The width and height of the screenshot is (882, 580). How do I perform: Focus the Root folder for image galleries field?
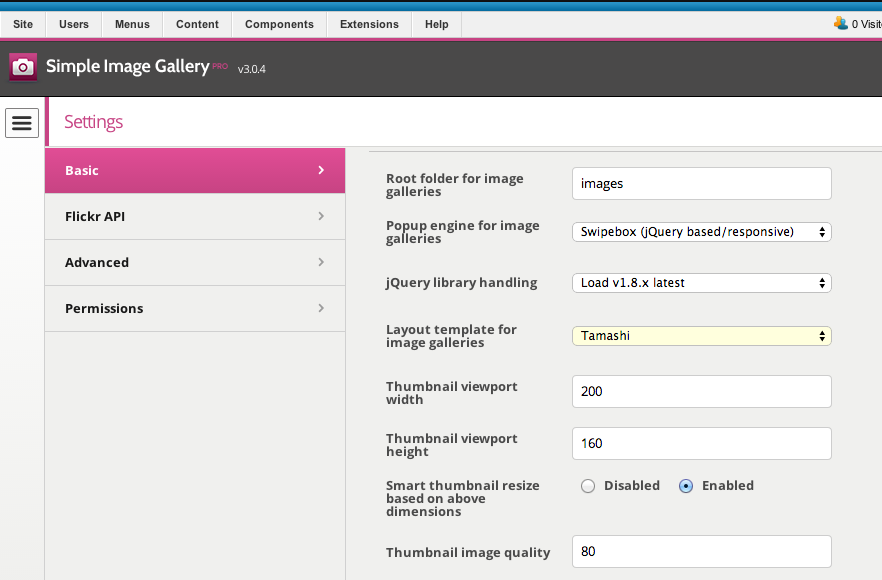tap(701, 183)
